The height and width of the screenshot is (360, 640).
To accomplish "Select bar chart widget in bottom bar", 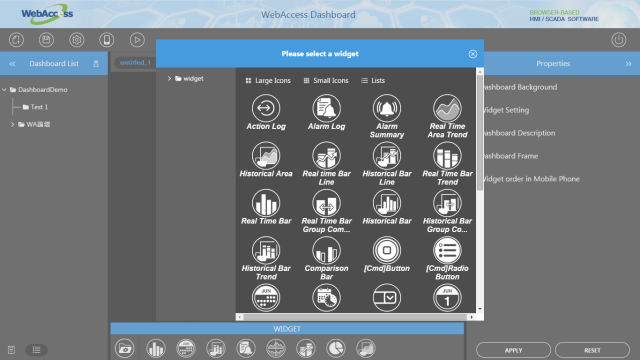I will [x=156, y=349].
